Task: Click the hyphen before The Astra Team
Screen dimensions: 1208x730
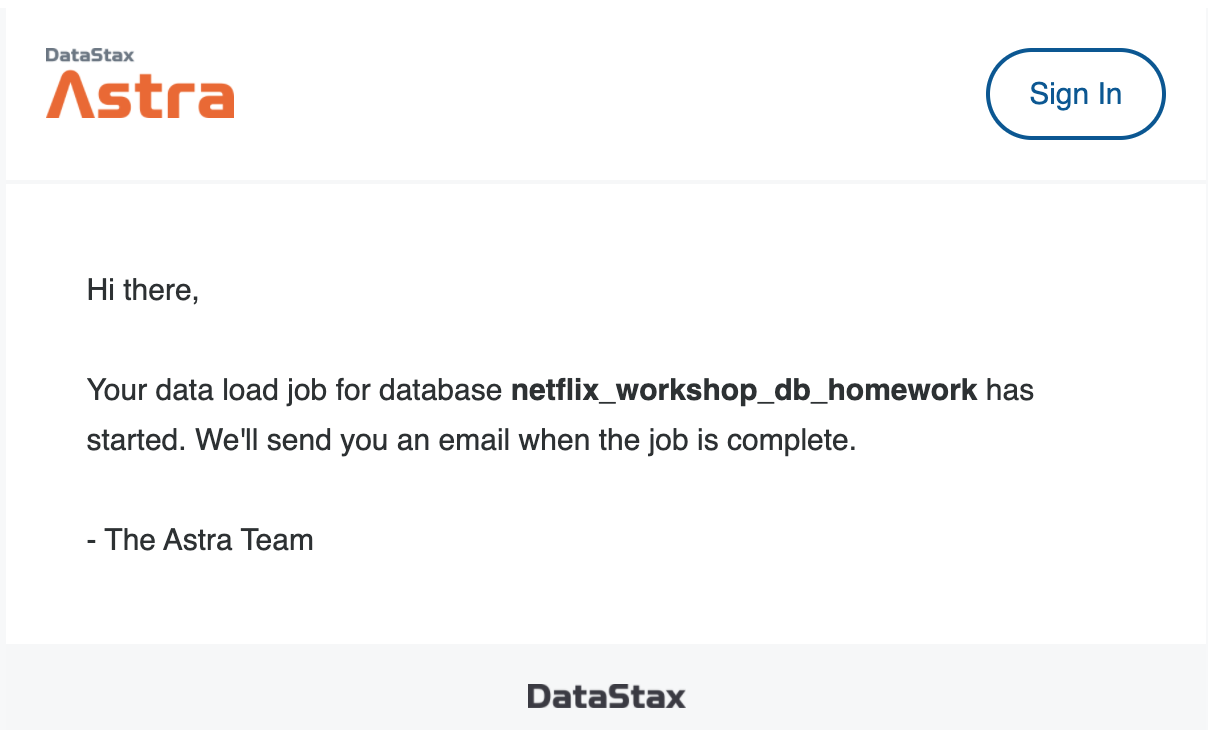Action: pyautogui.click(x=92, y=539)
